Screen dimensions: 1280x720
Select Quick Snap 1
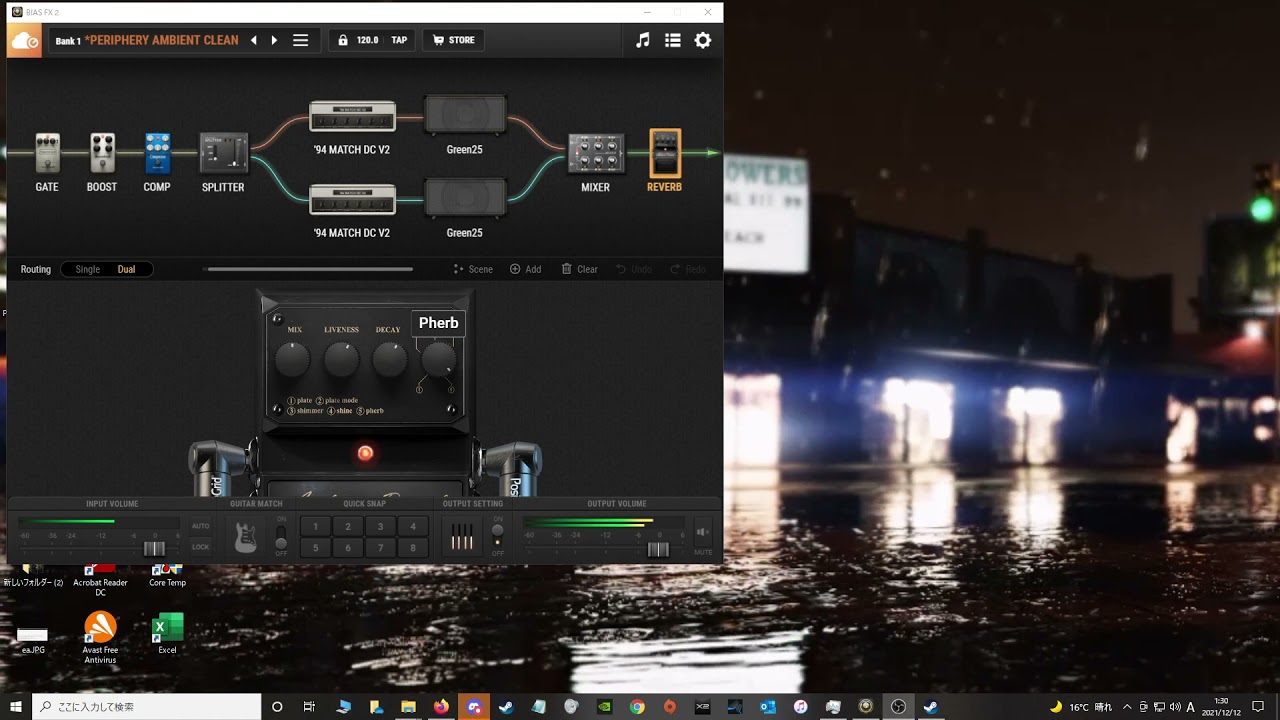click(316, 527)
